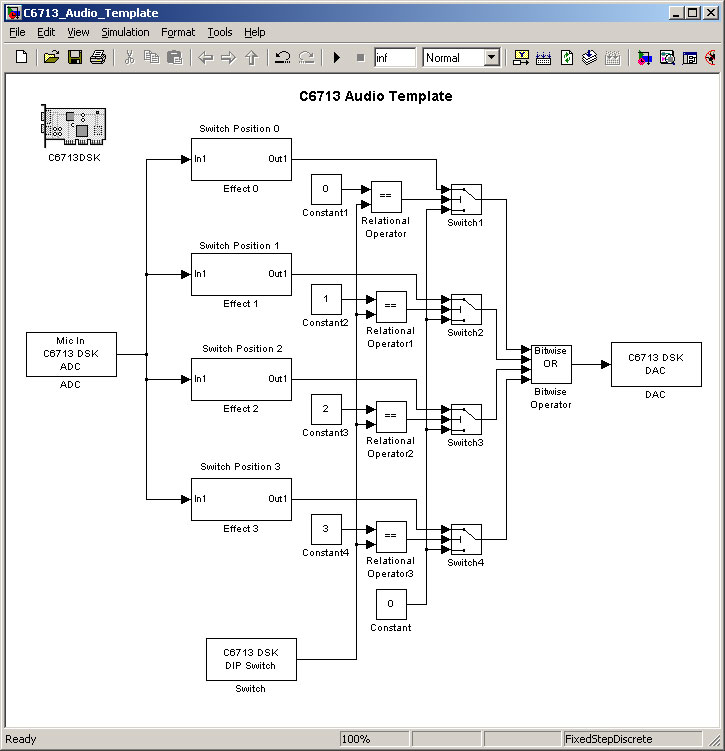Go up to parent system arrow
Viewport: 725px width, 751px height.
[252, 57]
